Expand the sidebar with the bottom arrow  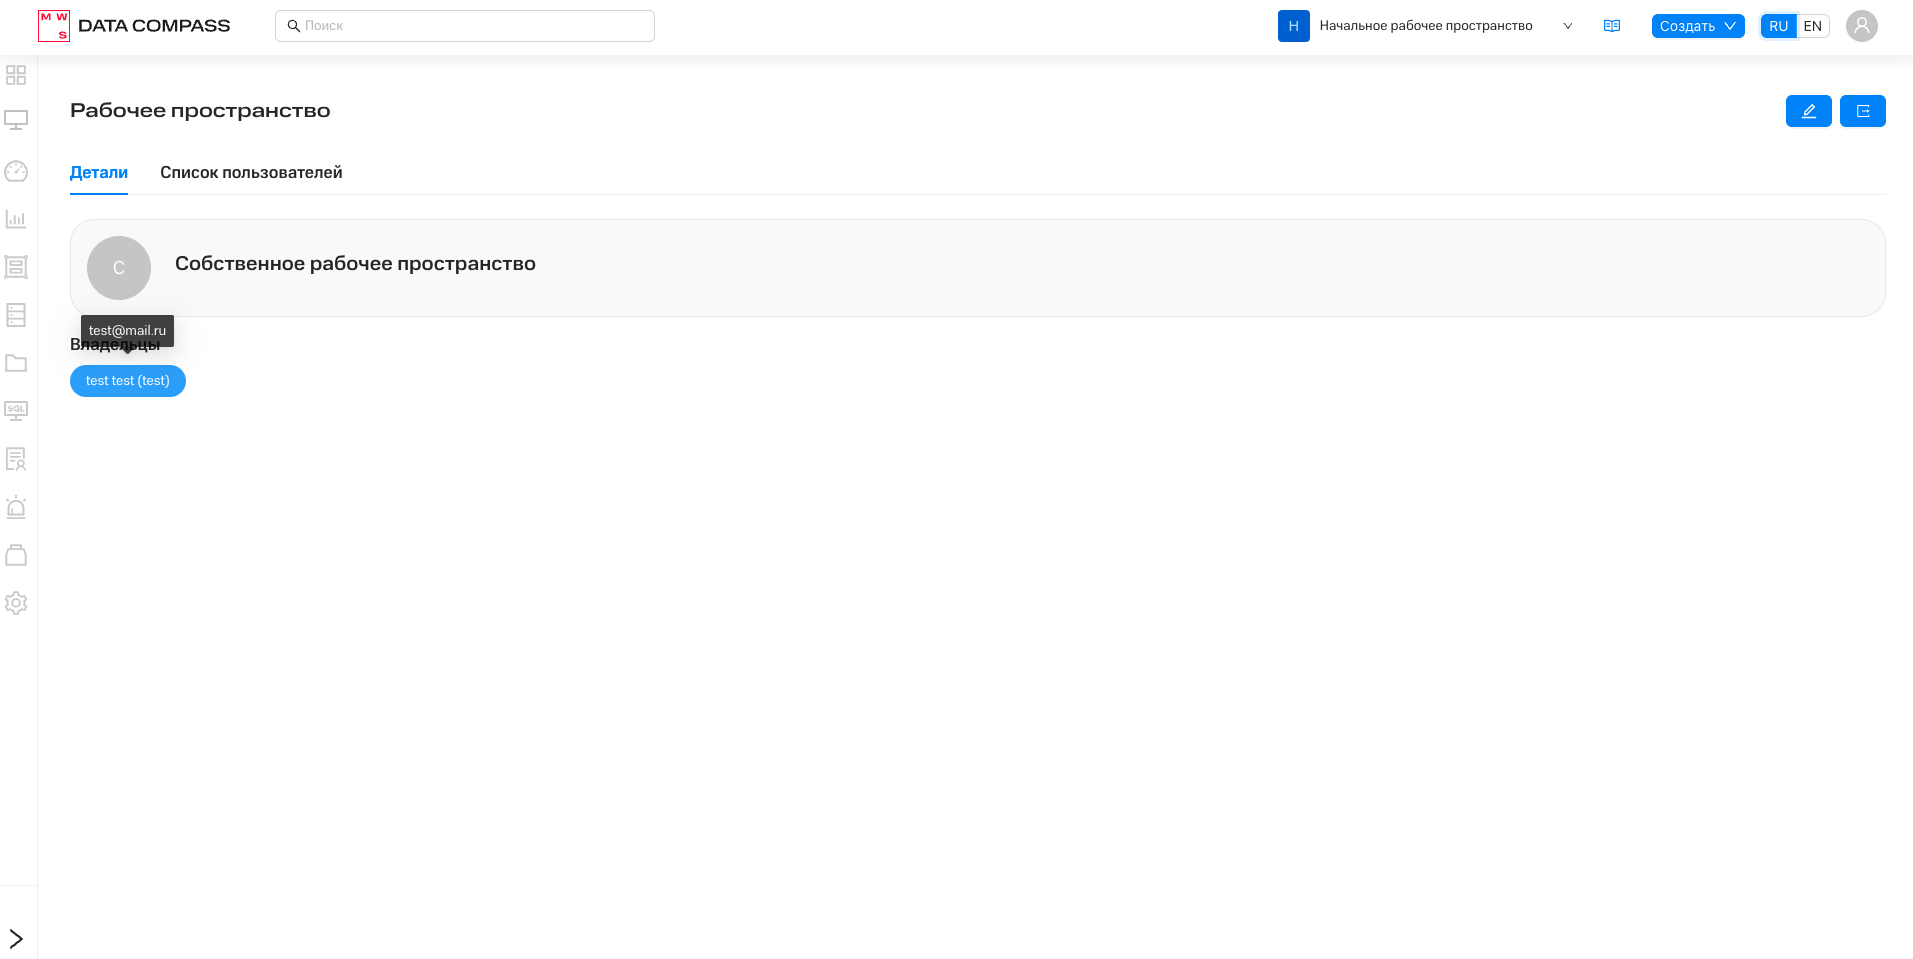pos(16,938)
